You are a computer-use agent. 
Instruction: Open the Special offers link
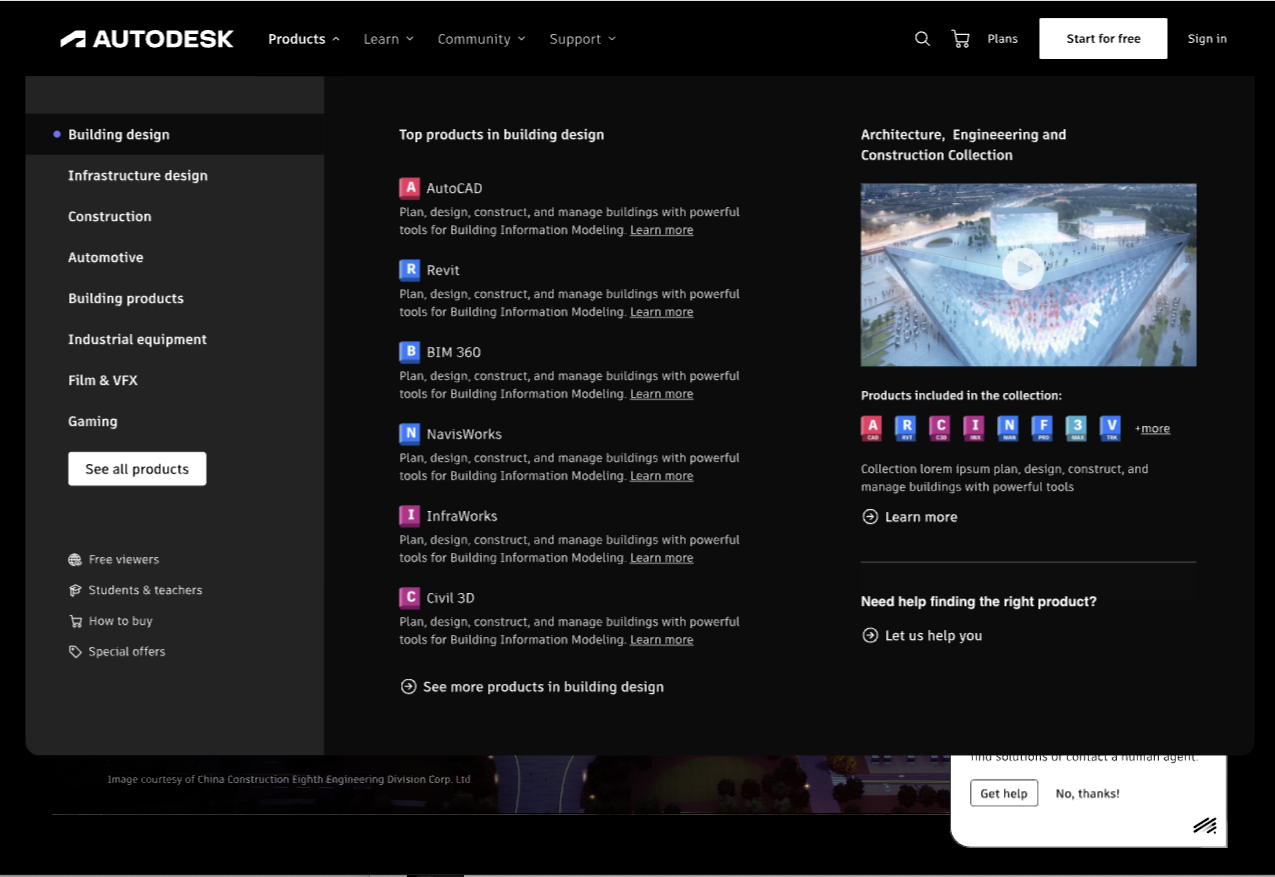127,652
